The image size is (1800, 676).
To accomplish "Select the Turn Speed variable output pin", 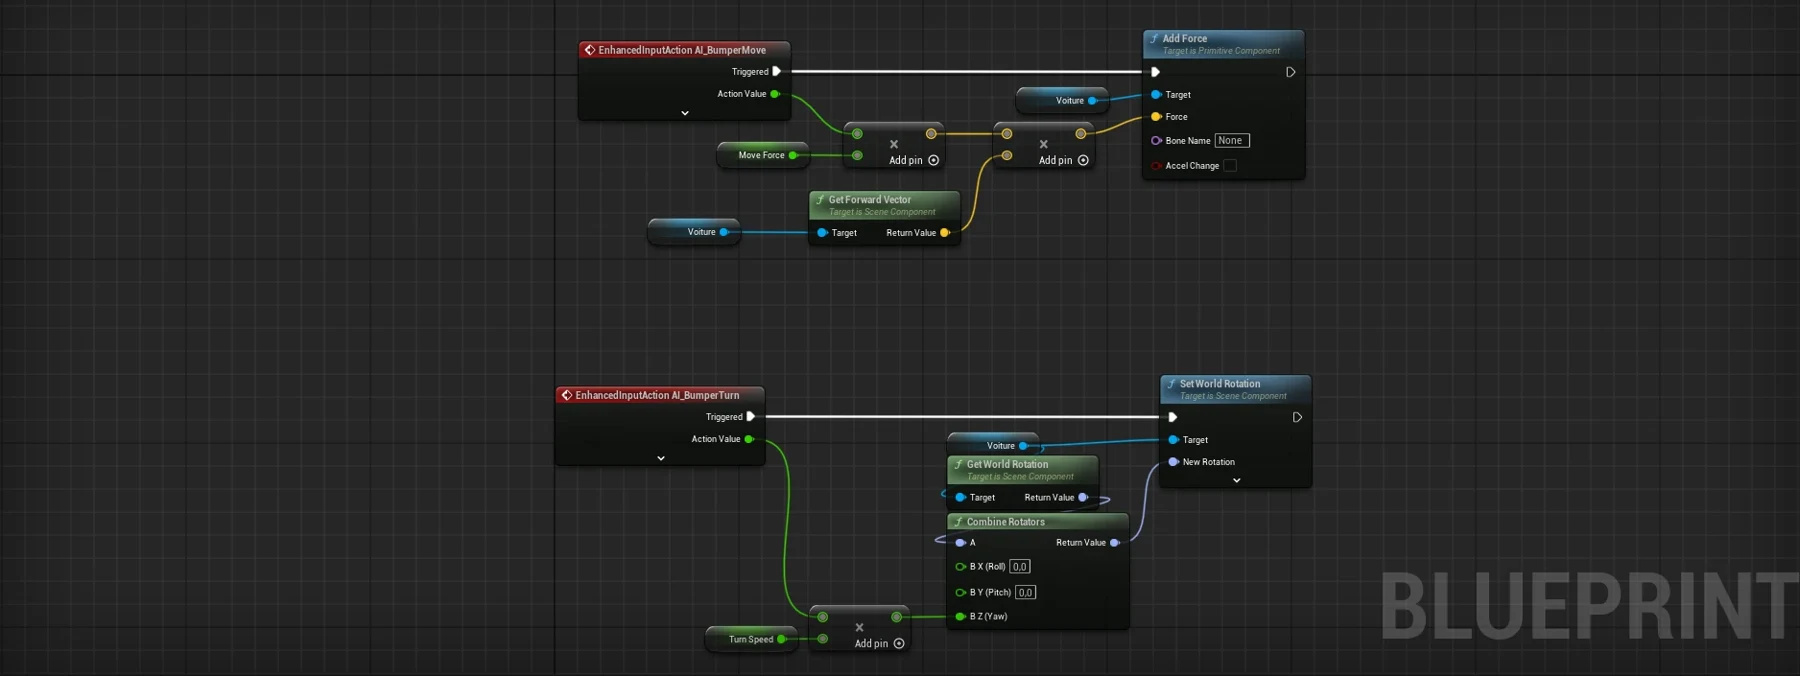I will (781, 639).
